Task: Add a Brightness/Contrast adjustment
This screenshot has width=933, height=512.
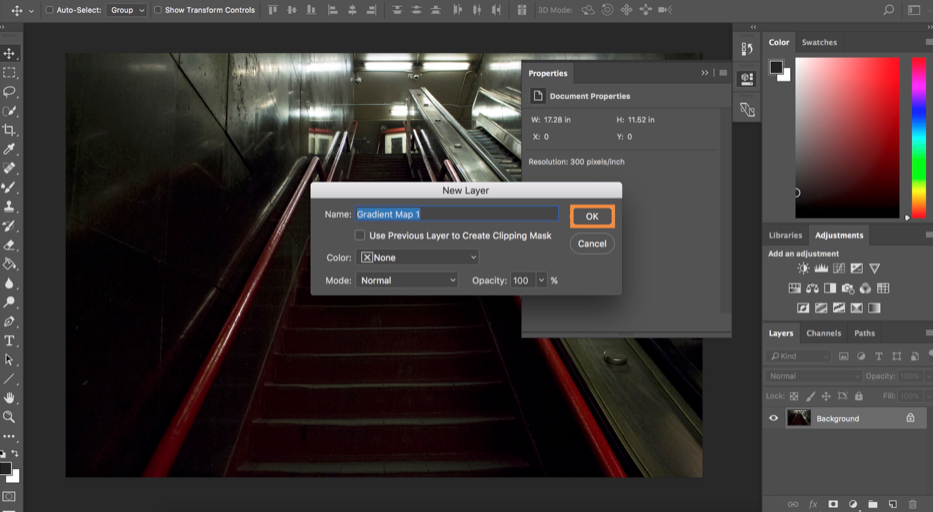Action: point(803,269)
